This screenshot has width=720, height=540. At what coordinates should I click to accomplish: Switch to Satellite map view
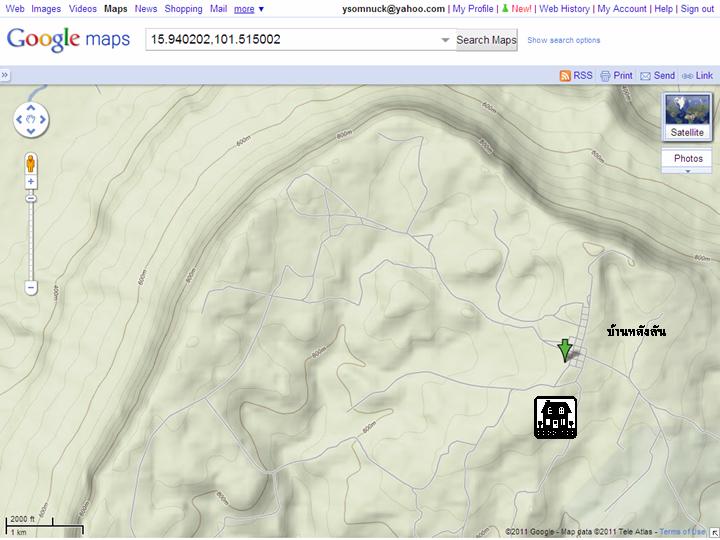(687, 118)
